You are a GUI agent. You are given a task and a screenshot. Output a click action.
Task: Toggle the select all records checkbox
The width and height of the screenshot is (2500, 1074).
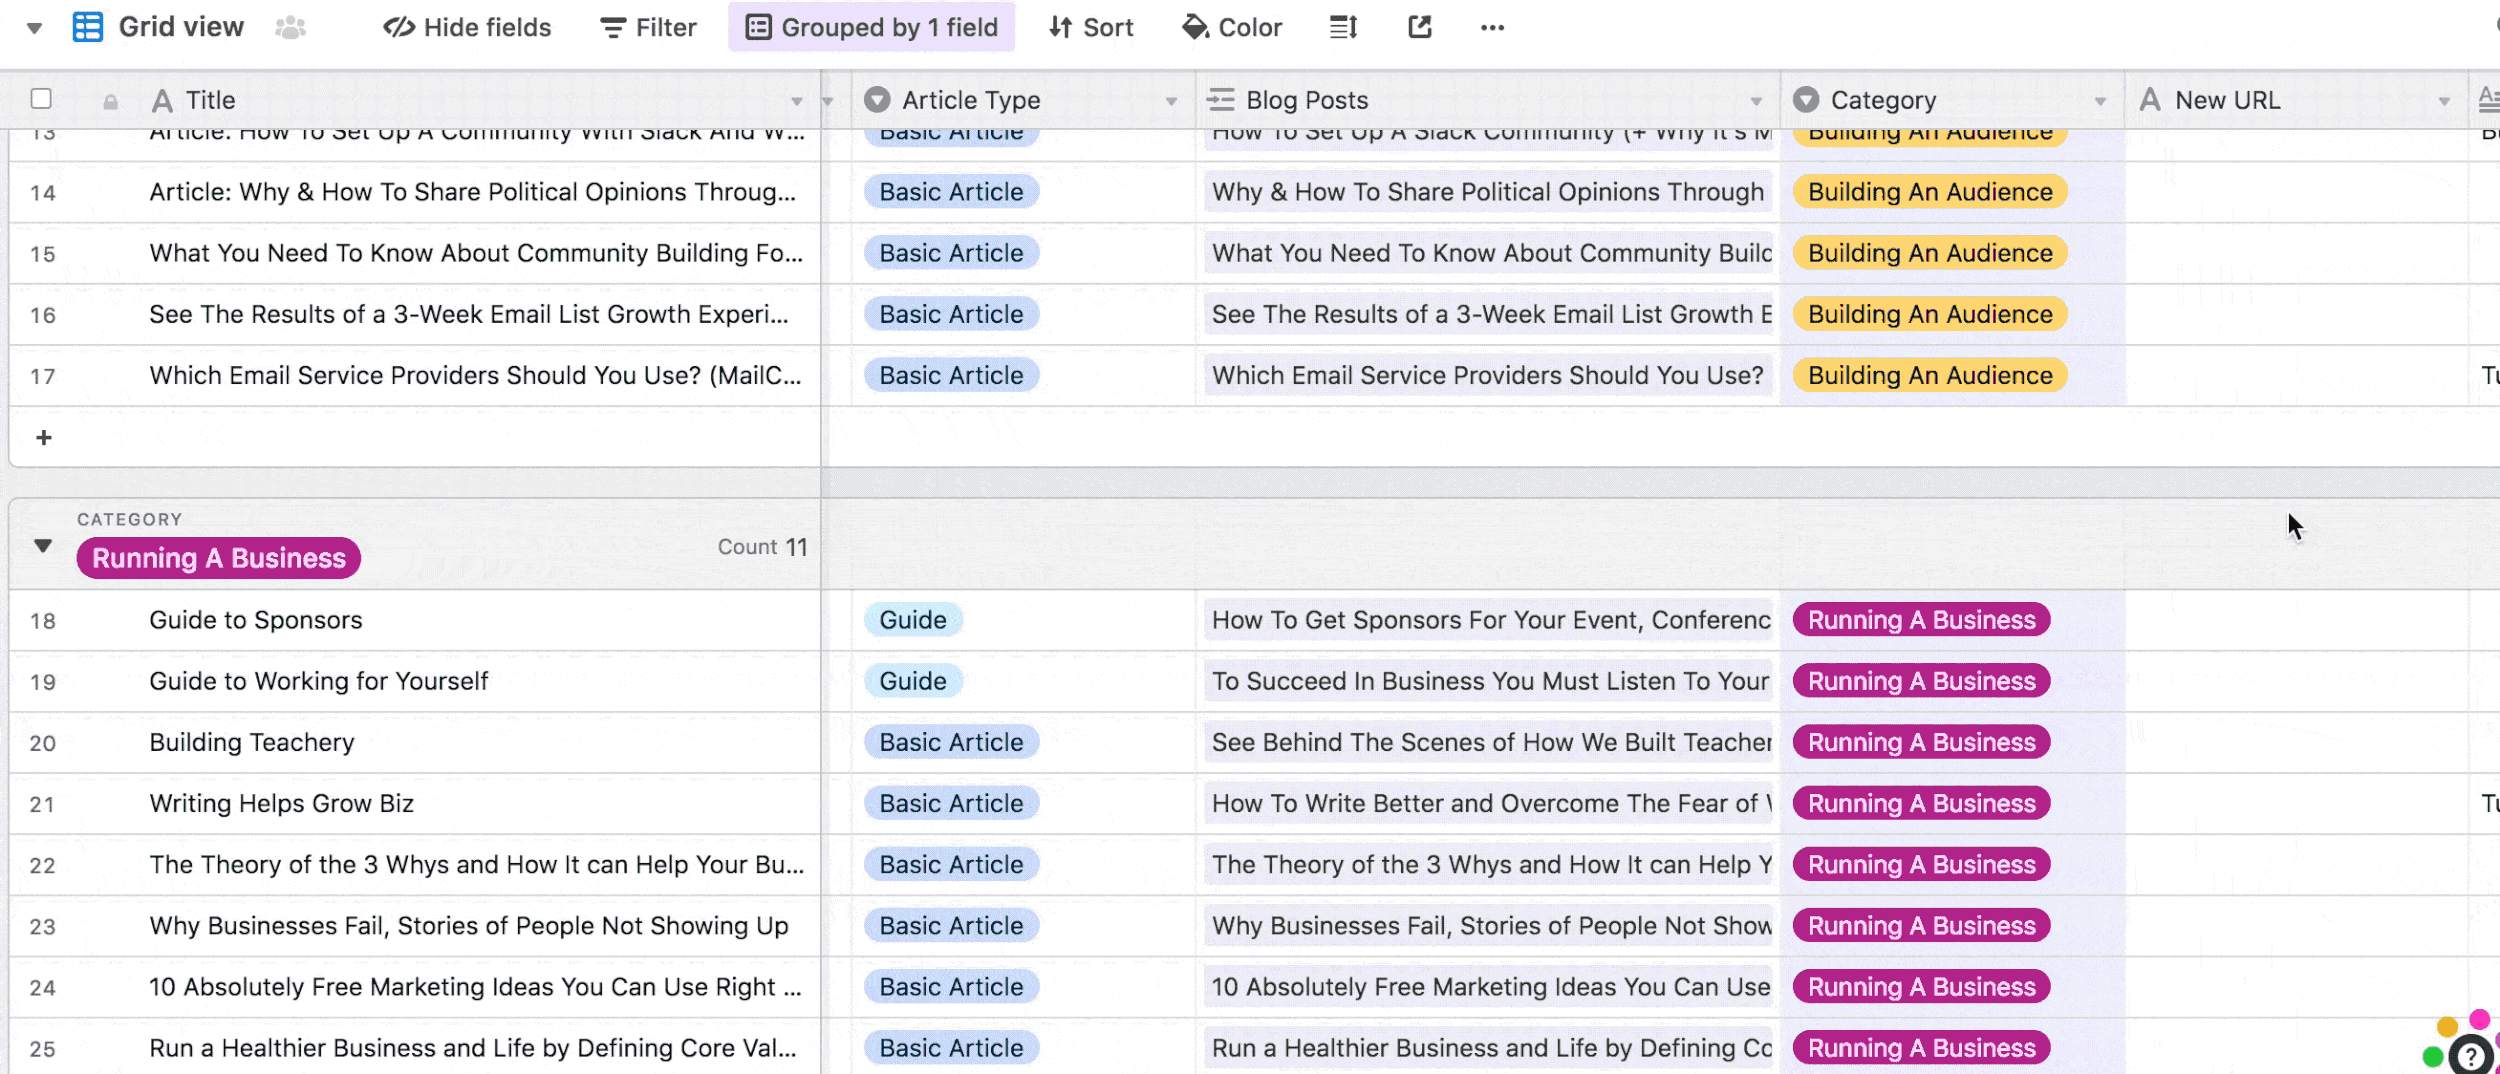point(41,98)
